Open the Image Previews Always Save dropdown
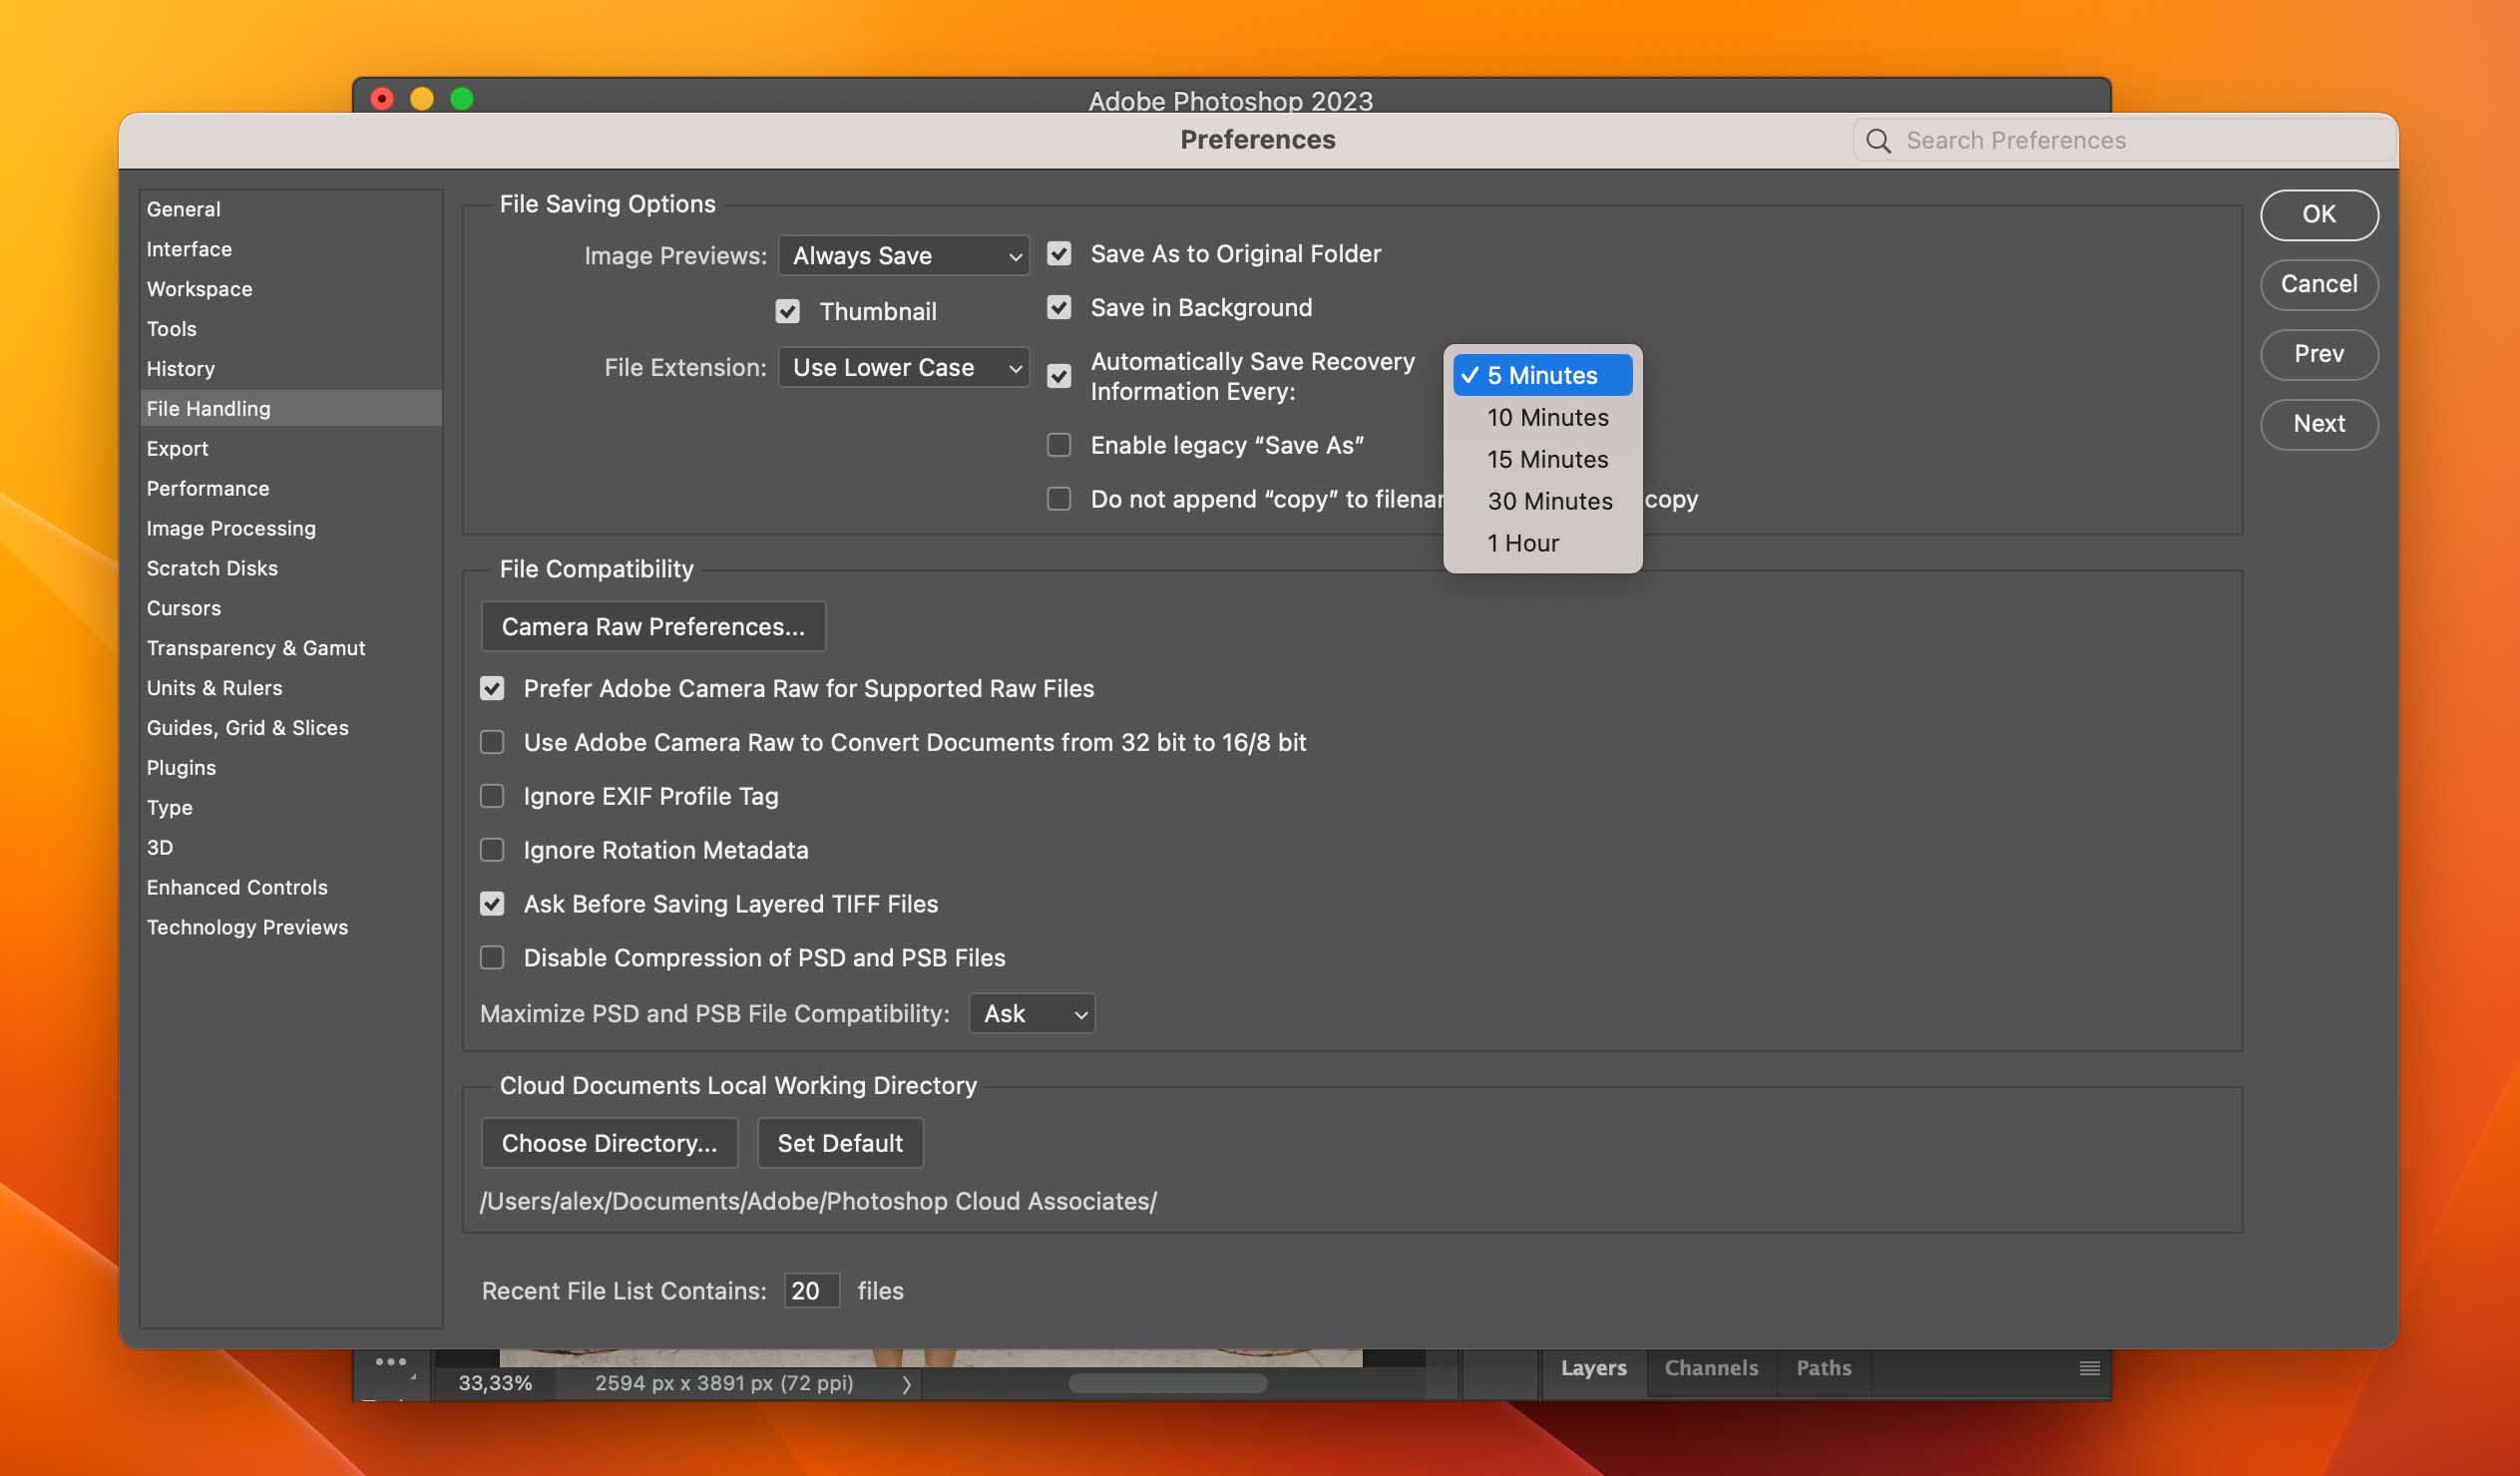The image size is (2520, 1476). click(903, 256)
